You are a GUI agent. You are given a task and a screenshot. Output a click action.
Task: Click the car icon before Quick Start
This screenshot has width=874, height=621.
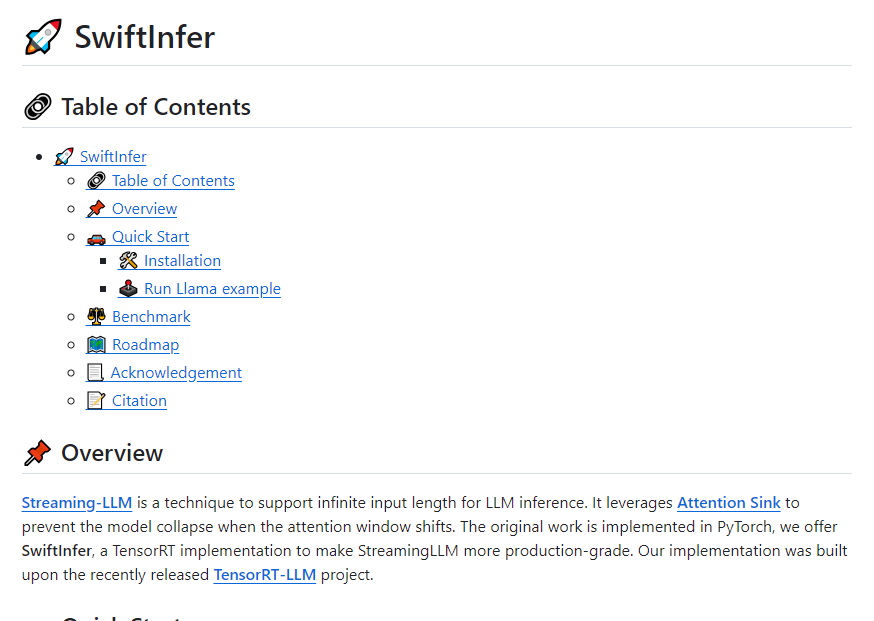tap(96, 237)
